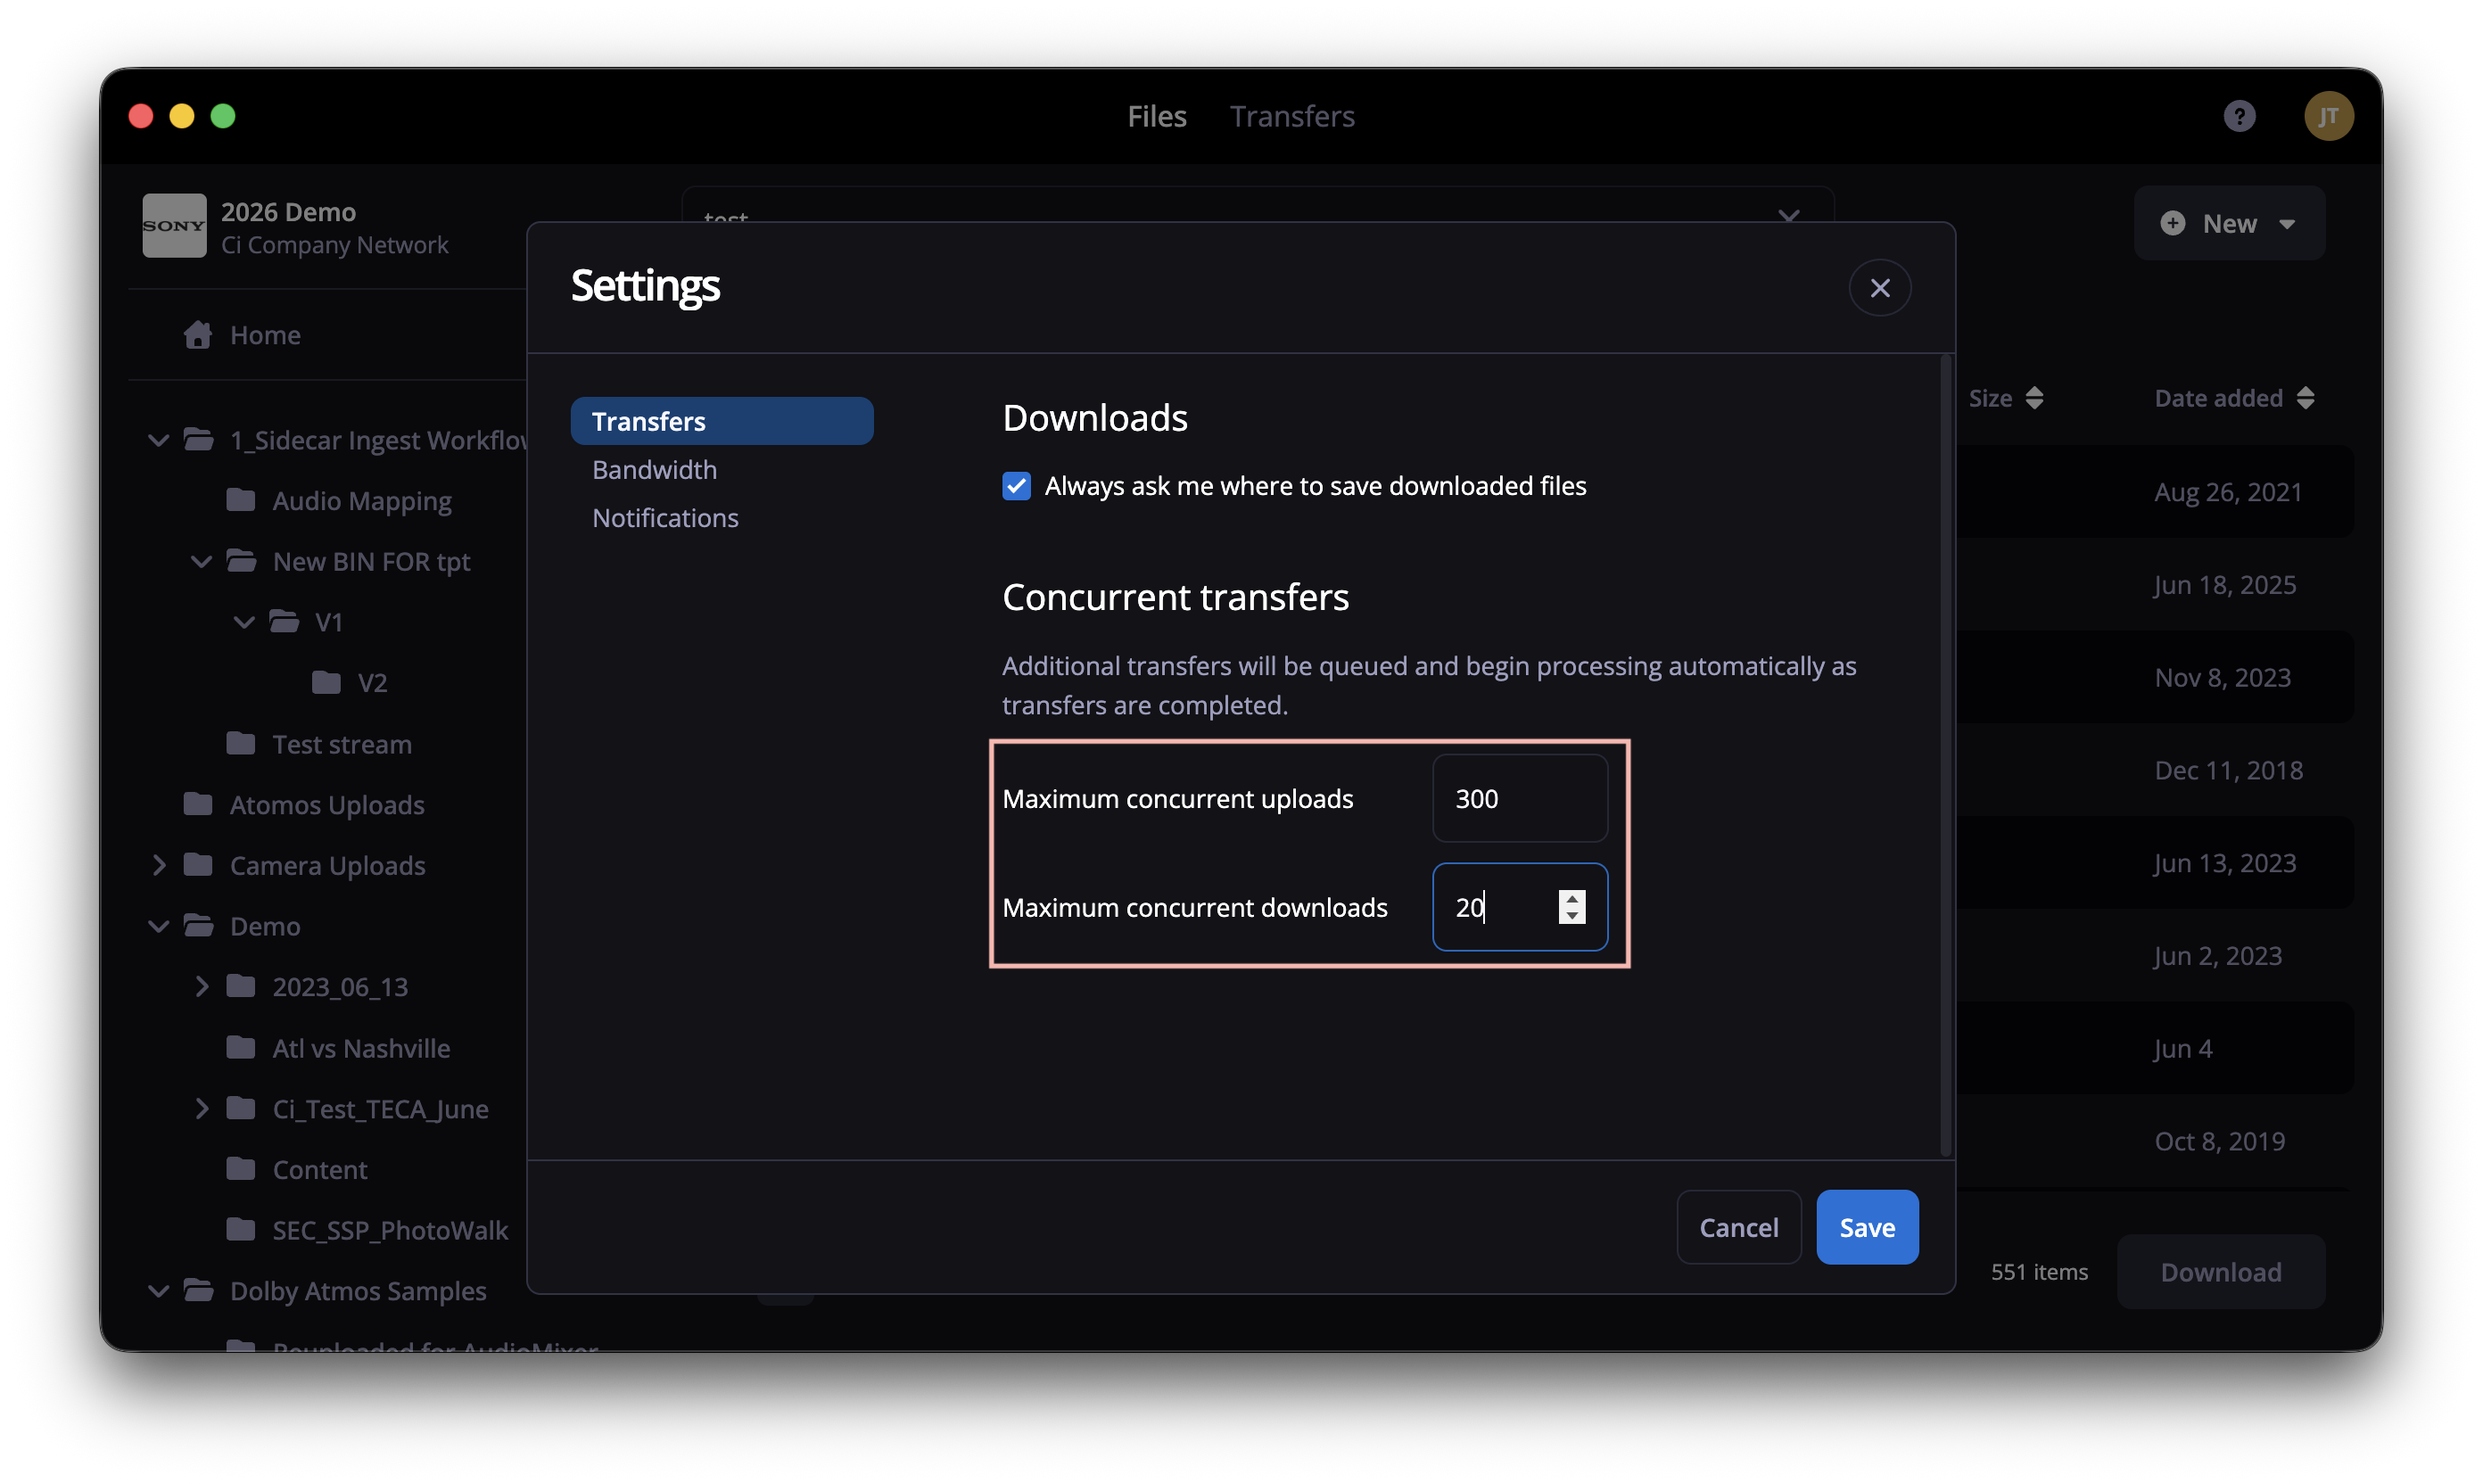Open Bandwidth settings section
The width and height of the screenshot is (2483, 1484).
[654, 469]
